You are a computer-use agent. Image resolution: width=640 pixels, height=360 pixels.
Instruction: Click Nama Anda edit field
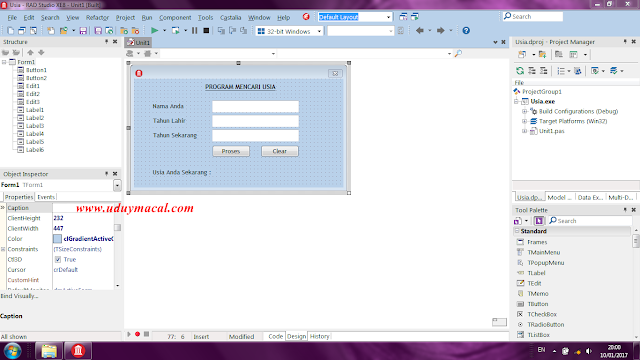coord(256,107)
